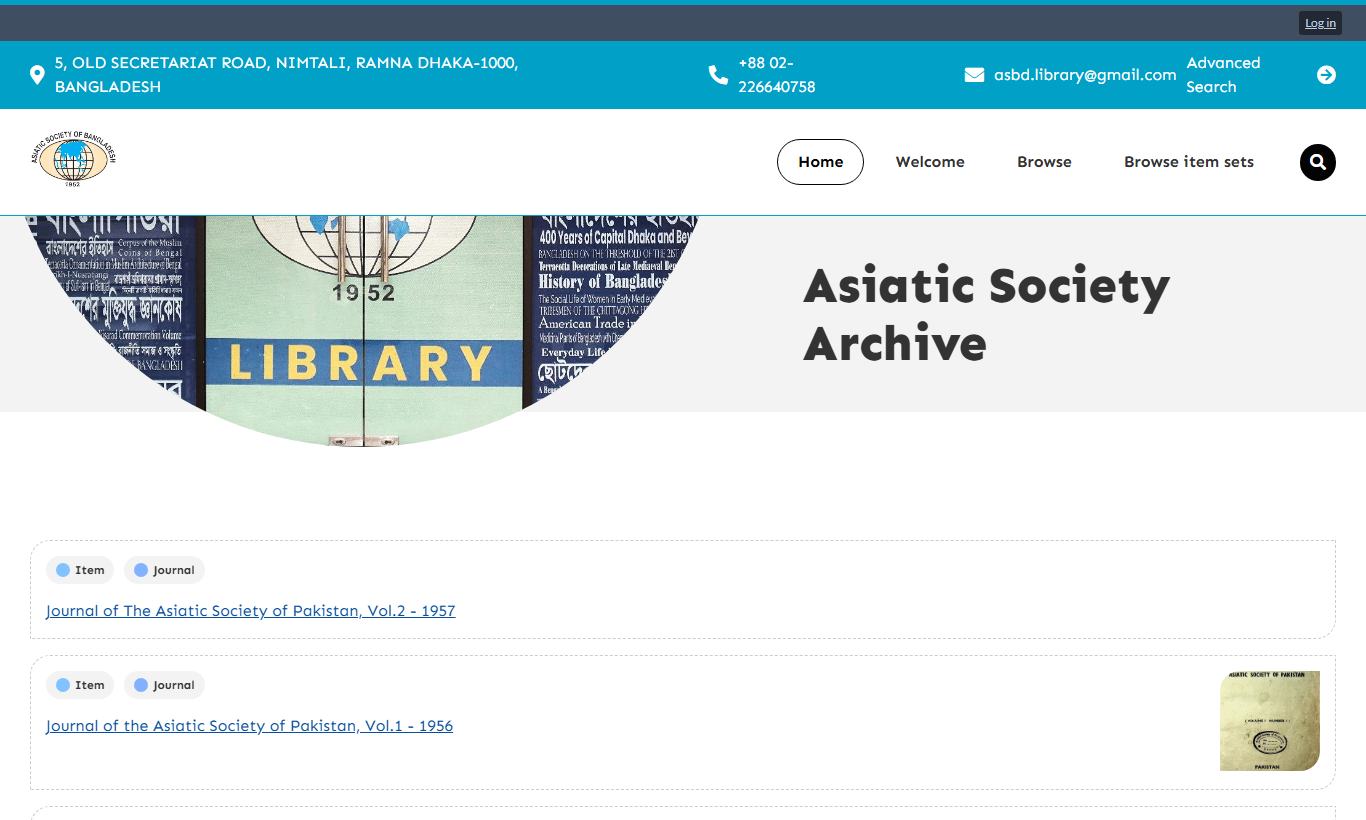Select the Home menu item
1366x820 pixels.
pyautogui.click(x=820, y=162)
